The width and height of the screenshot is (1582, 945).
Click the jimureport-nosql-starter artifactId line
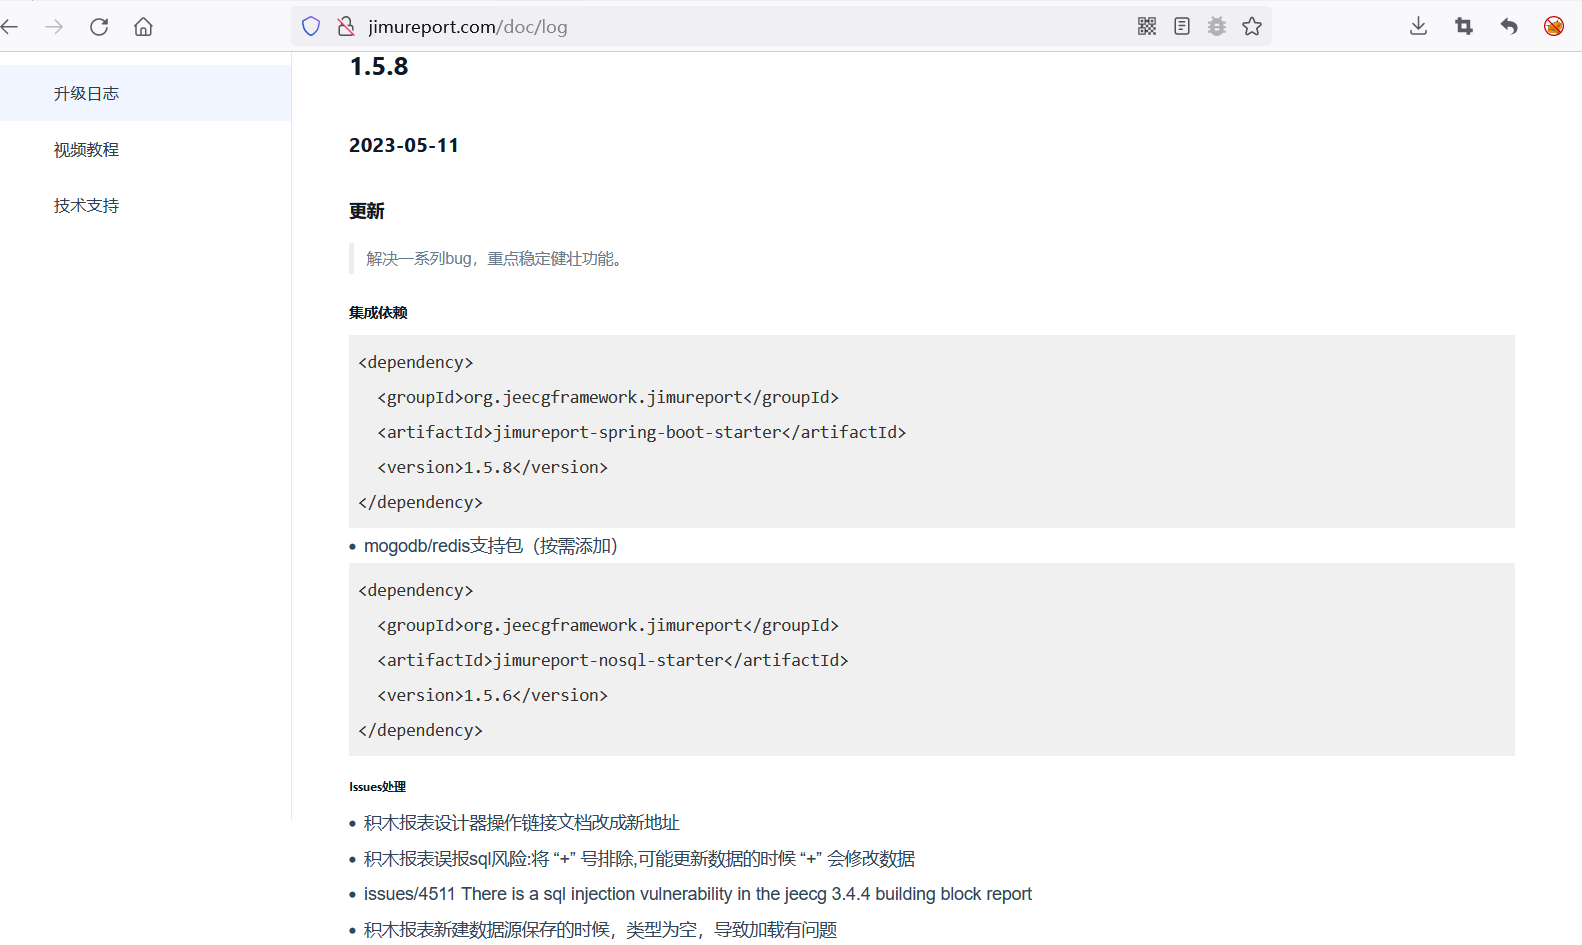coord(613,660)
